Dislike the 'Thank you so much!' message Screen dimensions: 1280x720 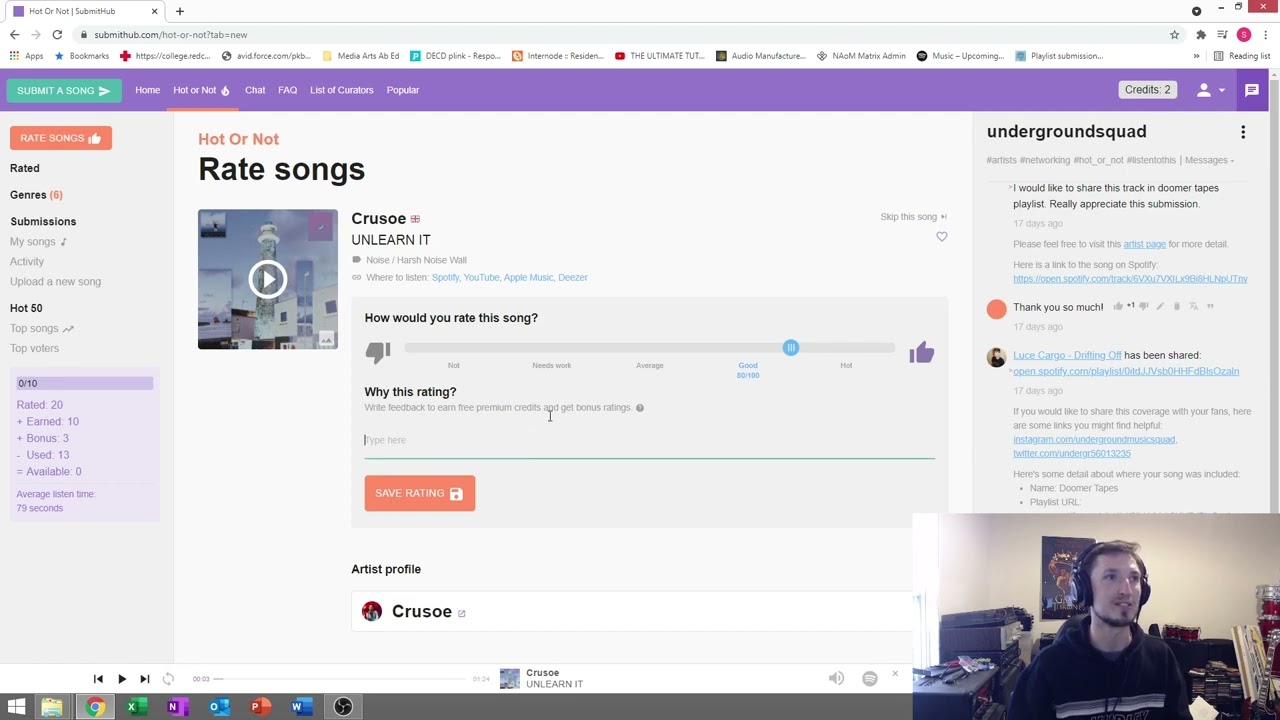[x=1143, y=306]
